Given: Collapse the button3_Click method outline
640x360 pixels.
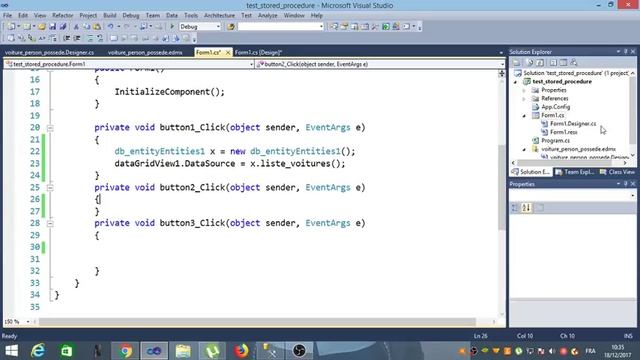Looking at the screenshot, I should 50,224.
